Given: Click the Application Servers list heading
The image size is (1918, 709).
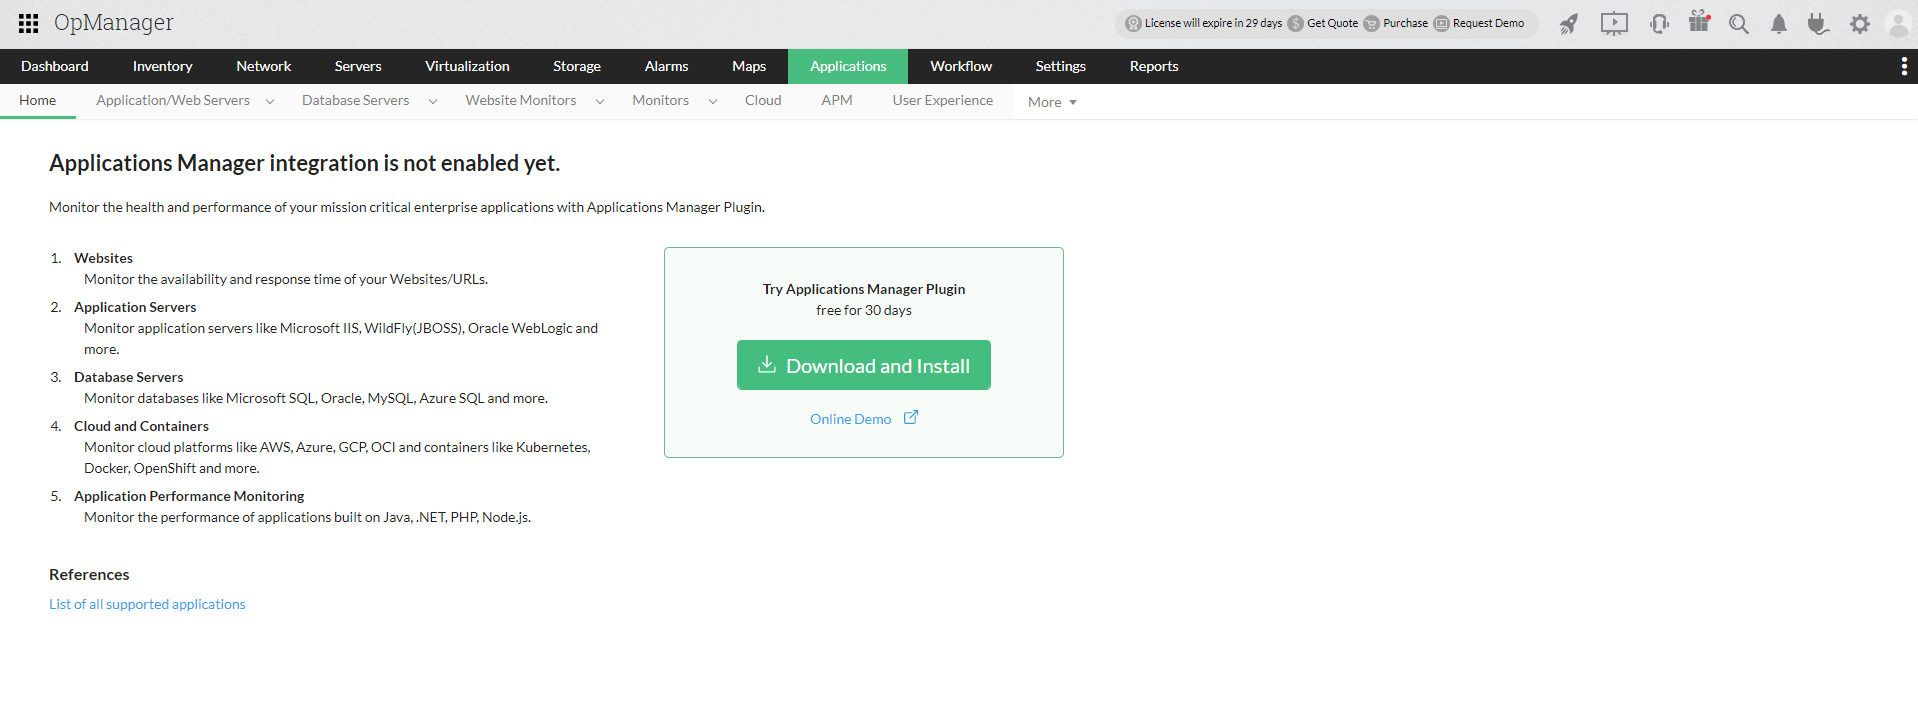Looking at the screenshot, I should tap(135, 307).
